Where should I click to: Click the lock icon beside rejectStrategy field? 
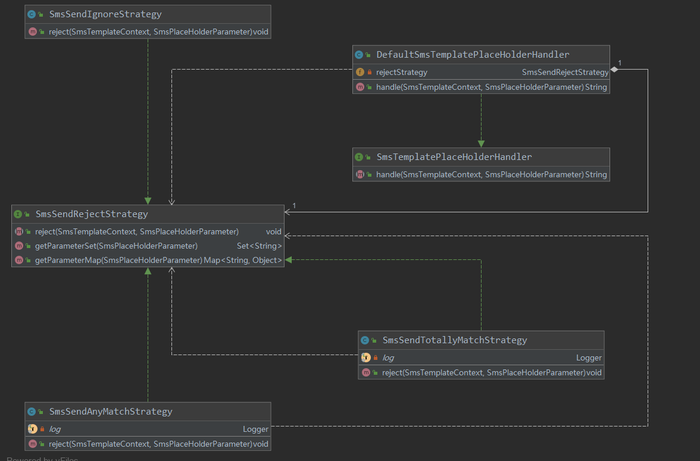tap(370, 72)
